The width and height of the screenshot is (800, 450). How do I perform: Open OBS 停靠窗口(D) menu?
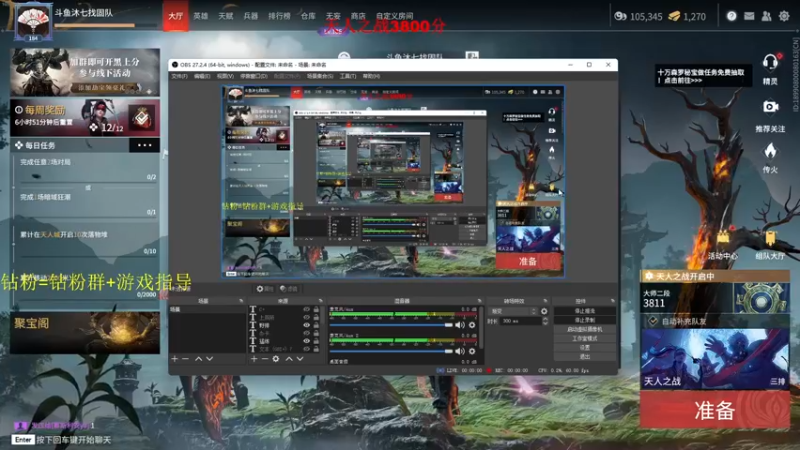(254, 76)
